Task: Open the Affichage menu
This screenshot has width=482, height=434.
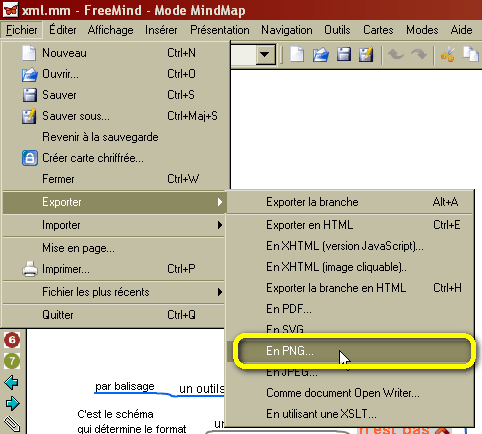Action: point(111,30)
